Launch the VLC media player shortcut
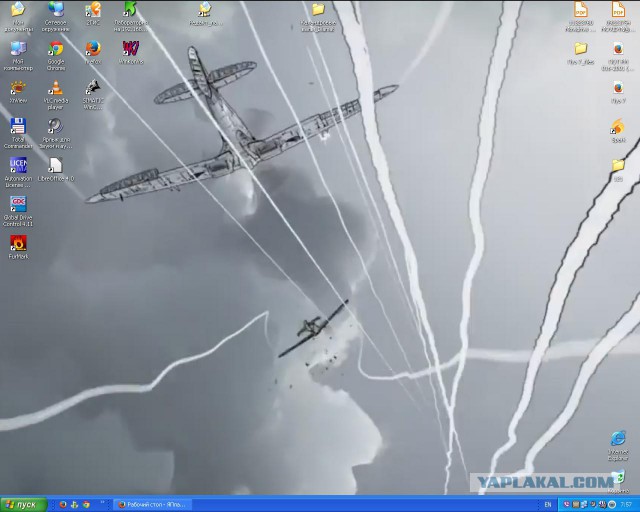Image resolution: width=640 pixels, height=512 pixels. [56, 95]
